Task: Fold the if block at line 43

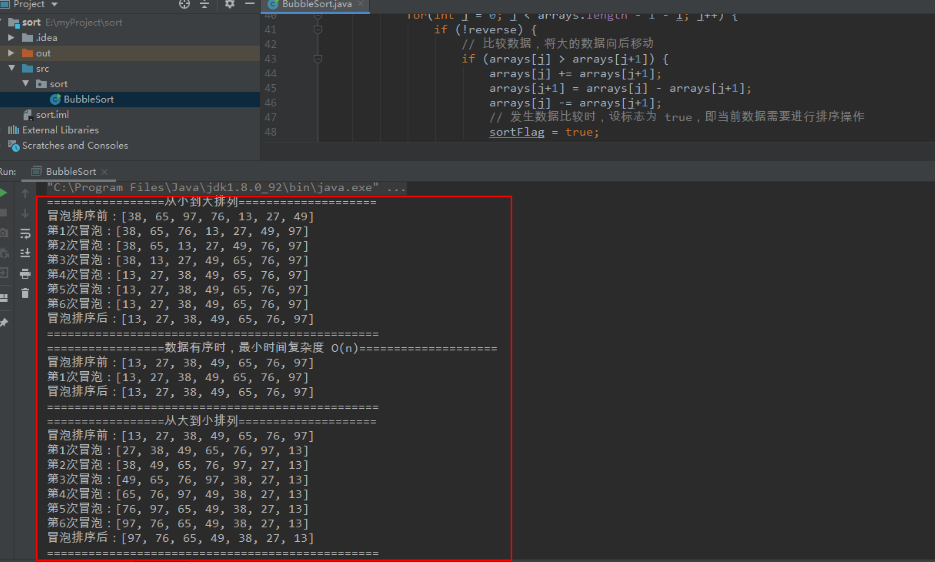Action: pyautogui.click(x=318, y=58)
